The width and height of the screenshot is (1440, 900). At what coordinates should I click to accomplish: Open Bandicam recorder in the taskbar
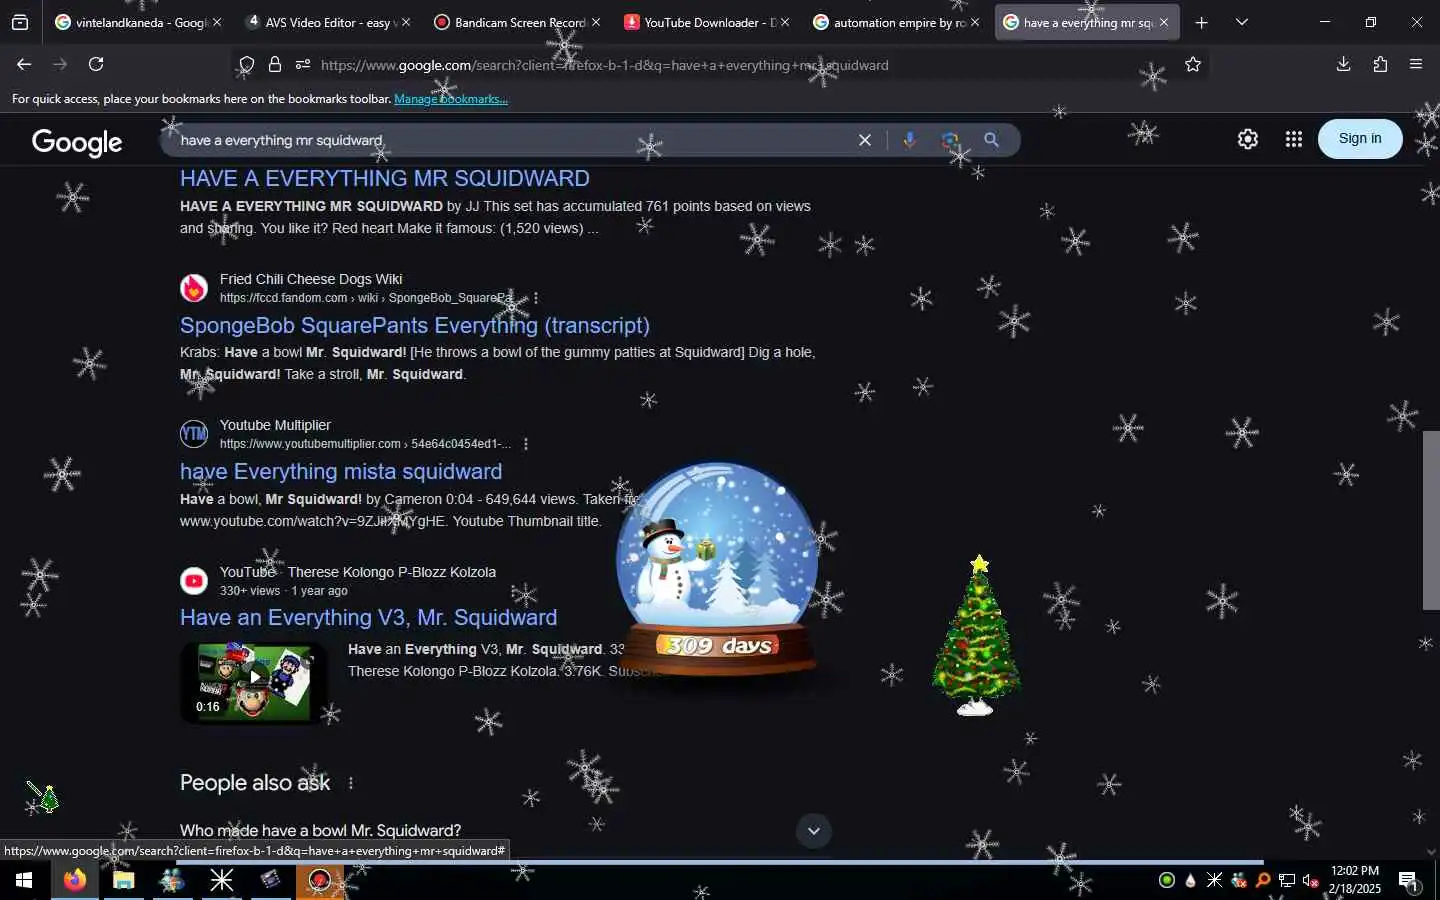click(320, 880)
